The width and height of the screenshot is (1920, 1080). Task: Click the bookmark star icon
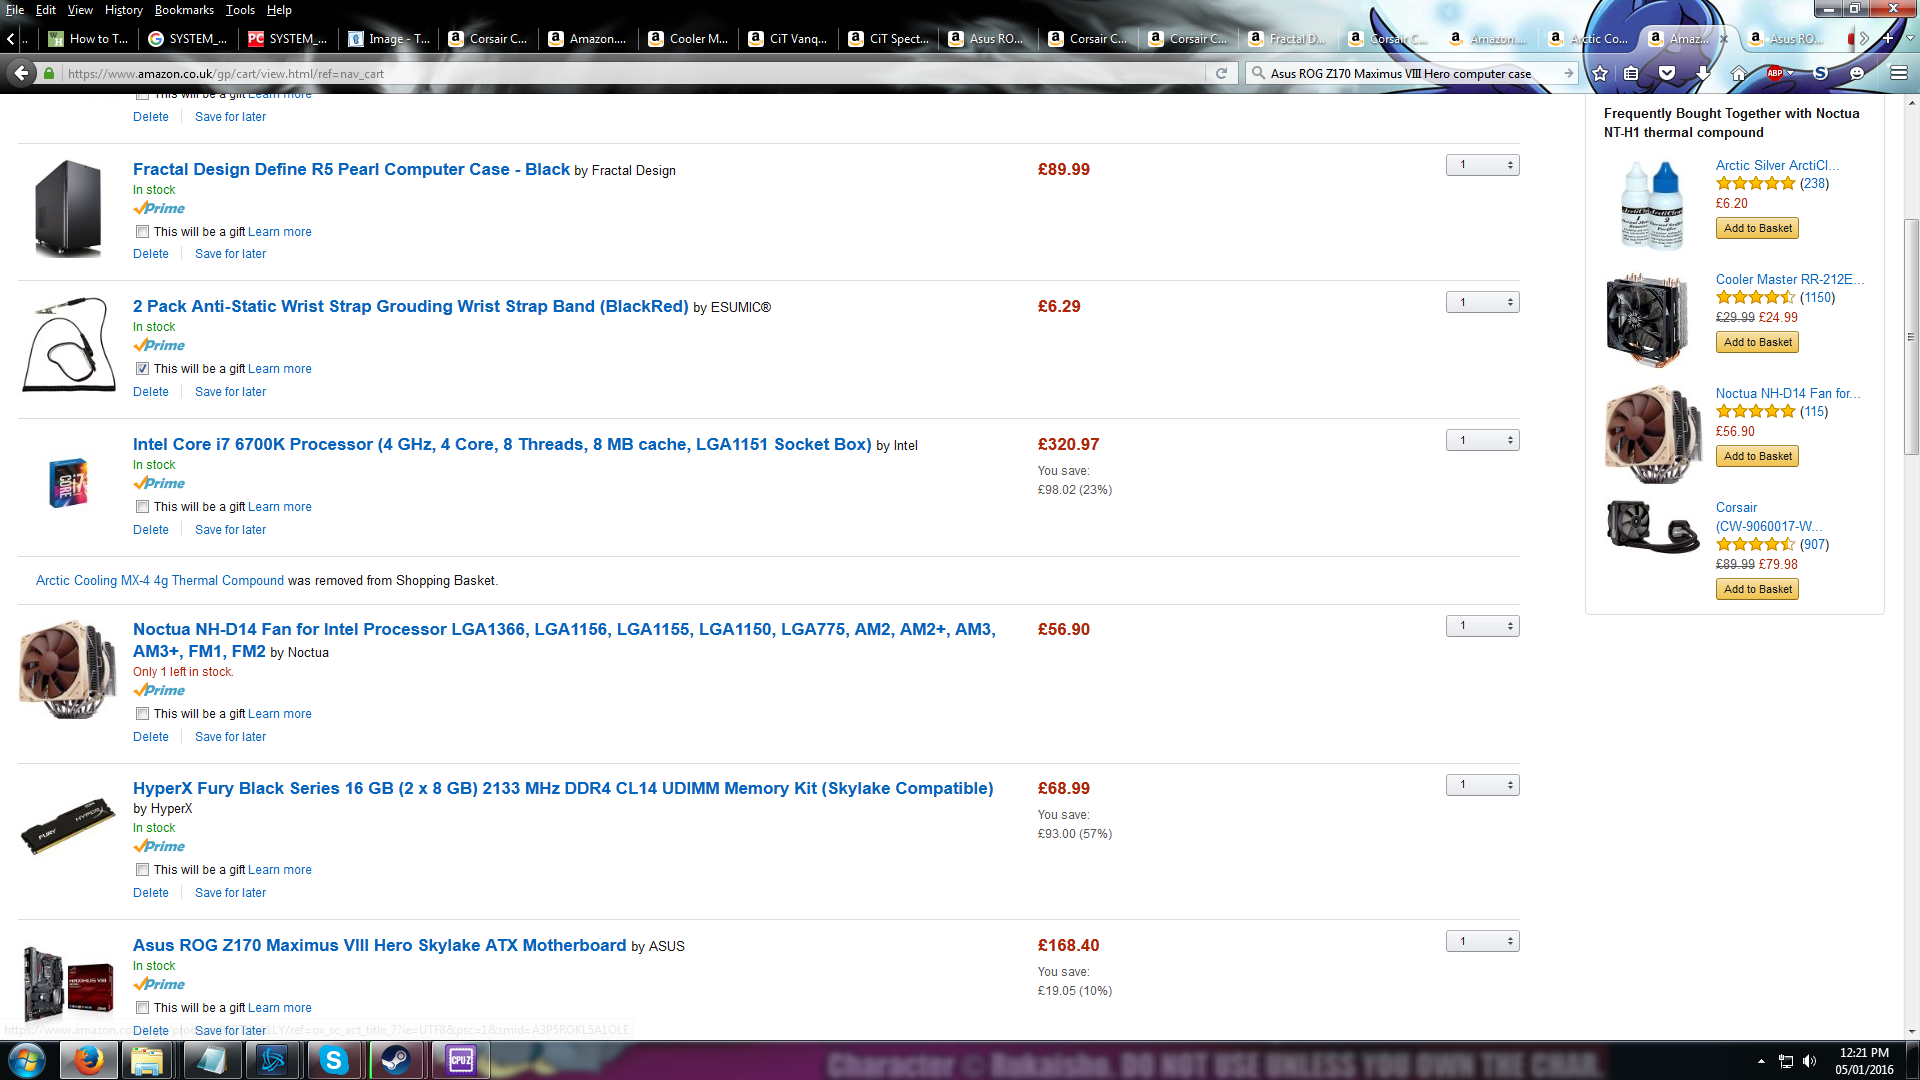pyautogui.click(x=1600, y=73)
